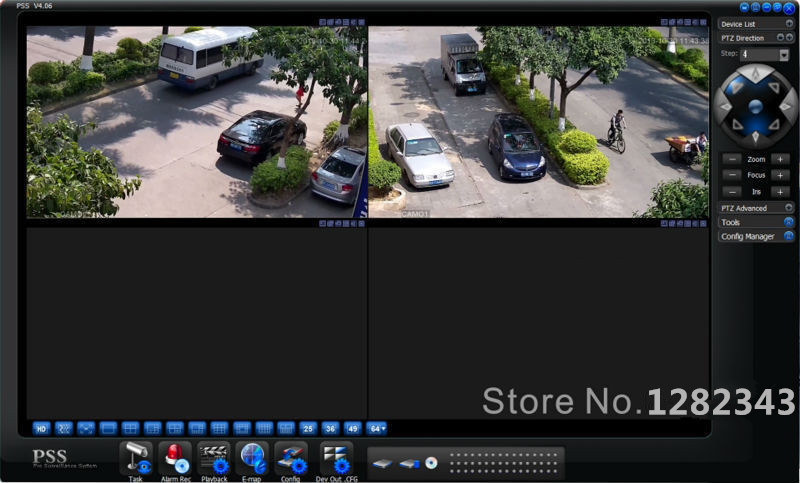Select the 25-window split layout
Image resolution: width=800 pixels, height=483 pixels.
click(x=308, y=428)
